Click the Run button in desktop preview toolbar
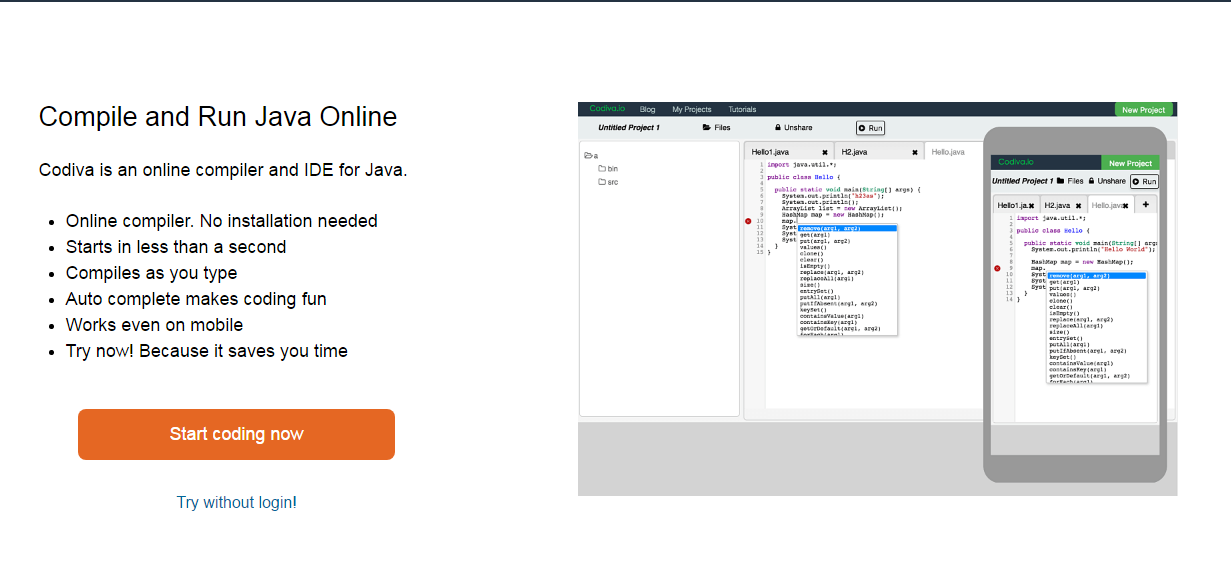This screenshot has width=1231, height=563. [x=870, y=128]
